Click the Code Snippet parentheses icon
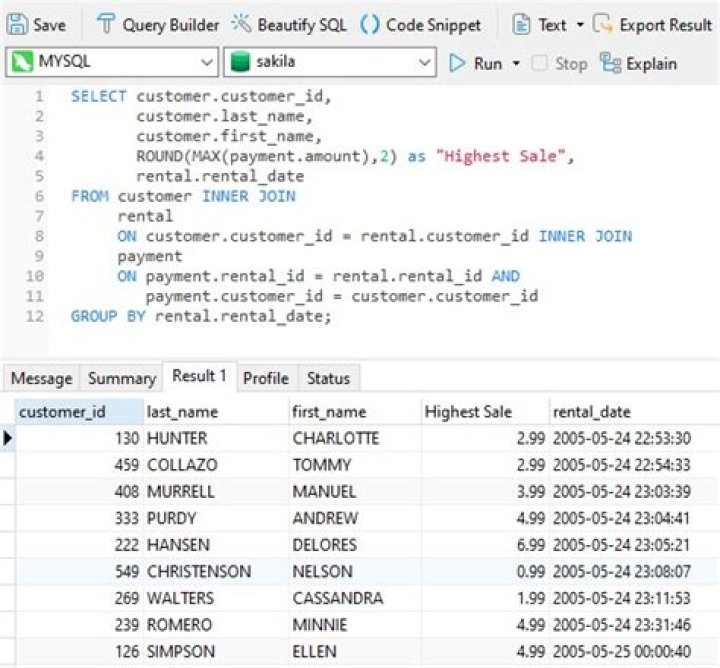The height and width of the screenshot is (668, 720). coord(370,24)
